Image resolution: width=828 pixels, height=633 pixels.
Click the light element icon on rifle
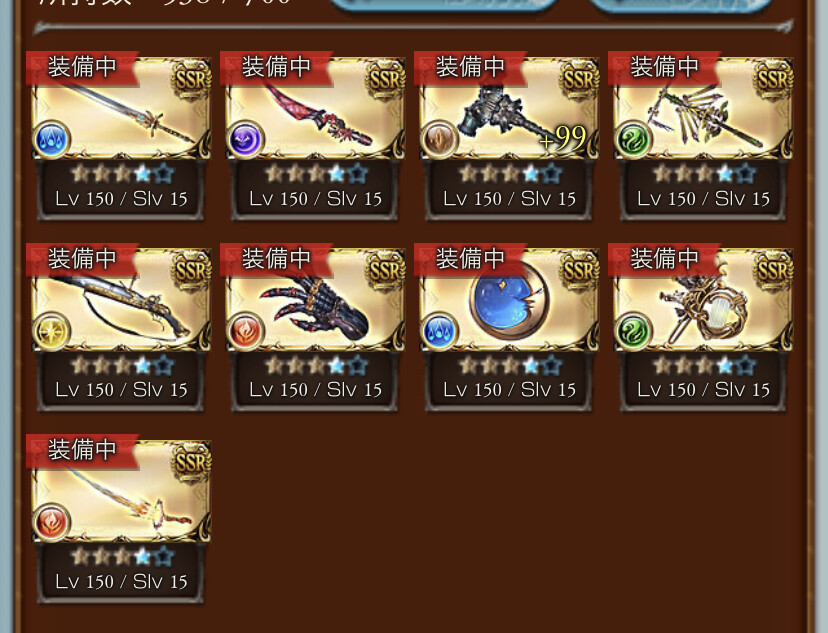pos(52,332)
